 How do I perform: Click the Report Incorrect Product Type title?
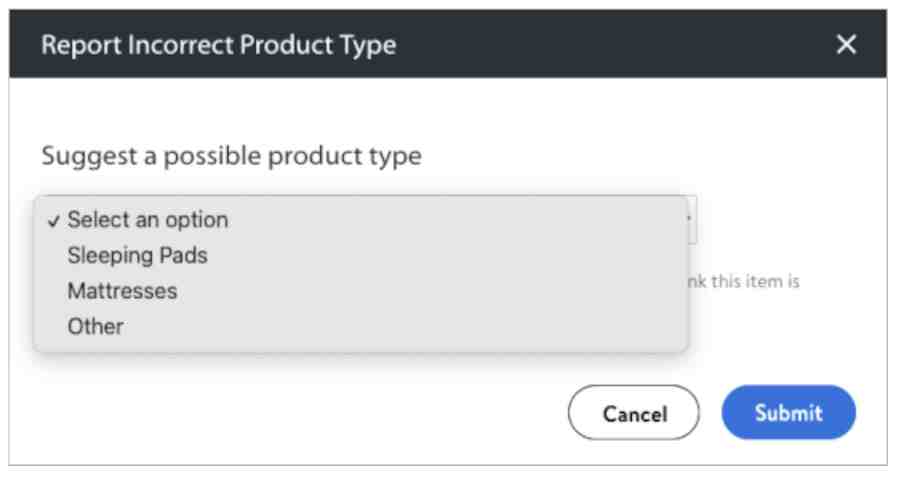(218, 45)
